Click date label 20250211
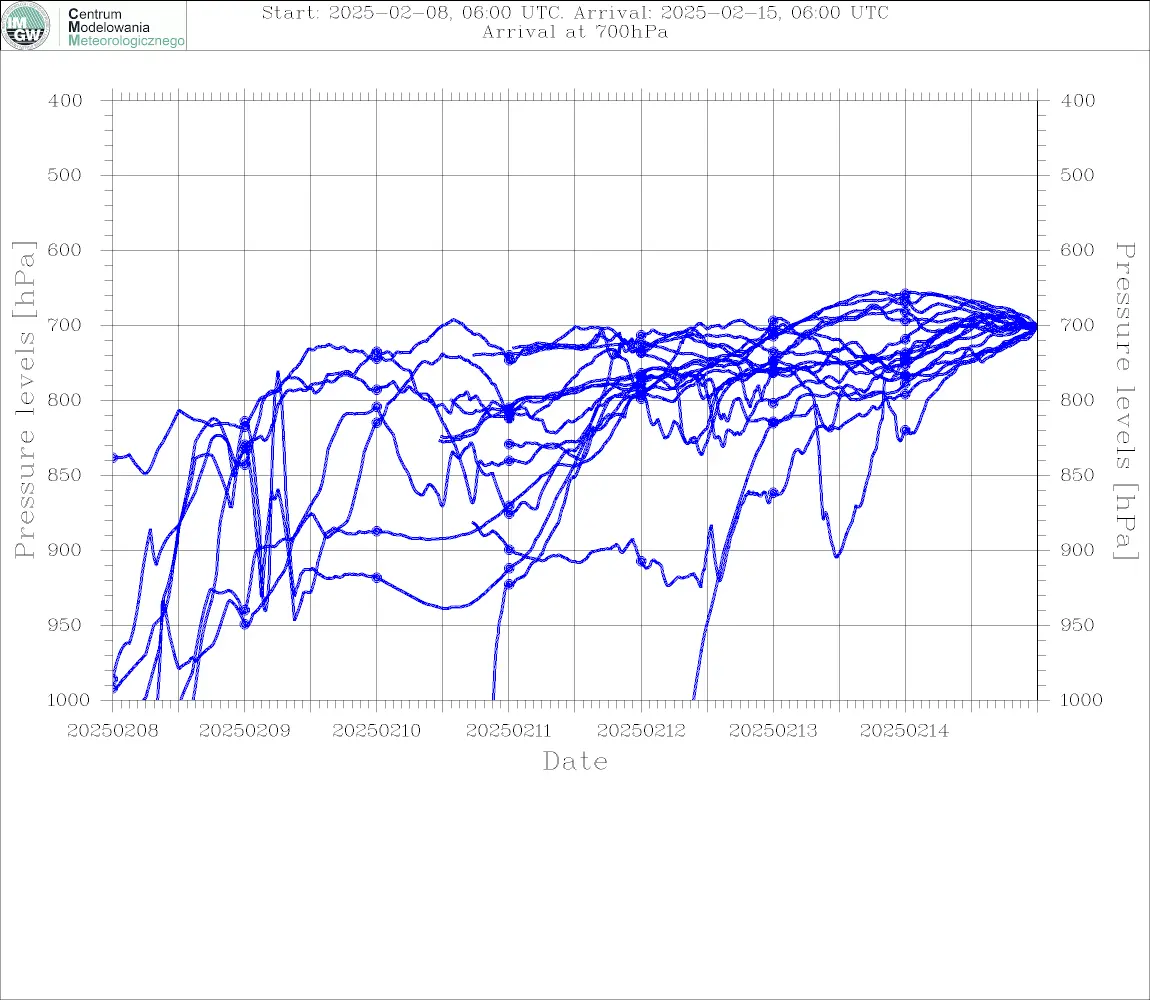 508,731
